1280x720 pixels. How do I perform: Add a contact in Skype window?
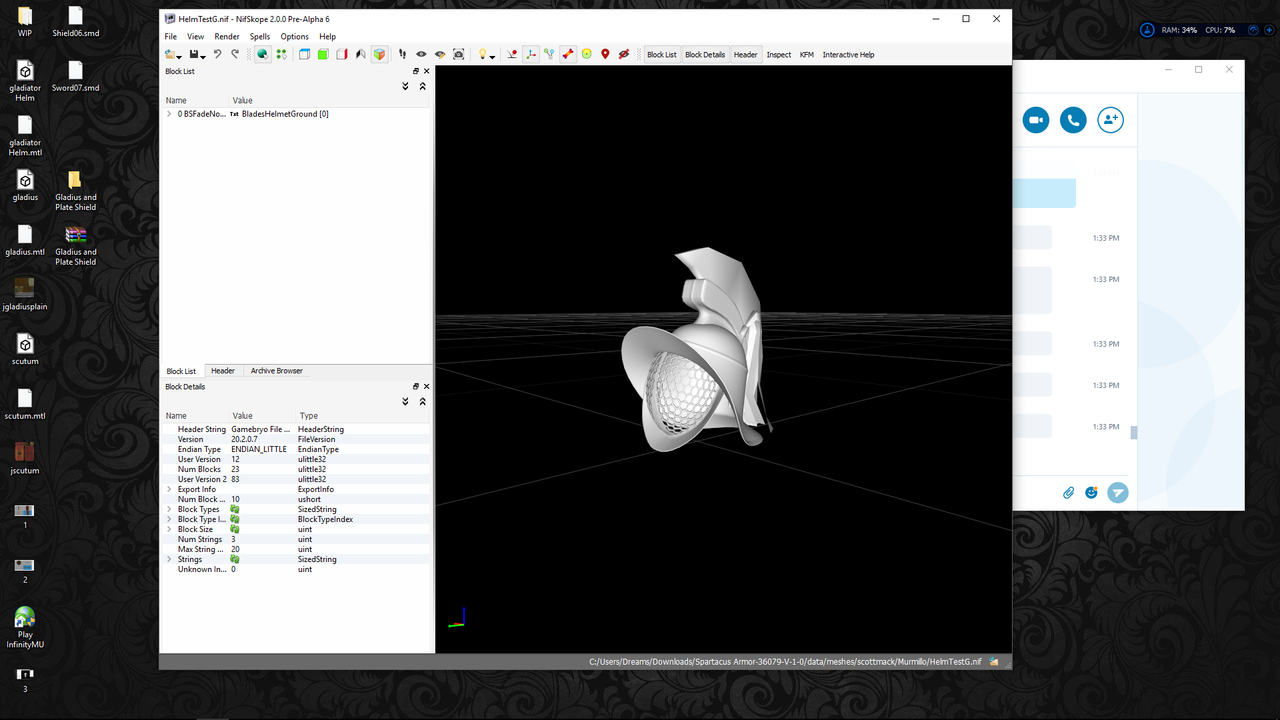point(1110,120)
